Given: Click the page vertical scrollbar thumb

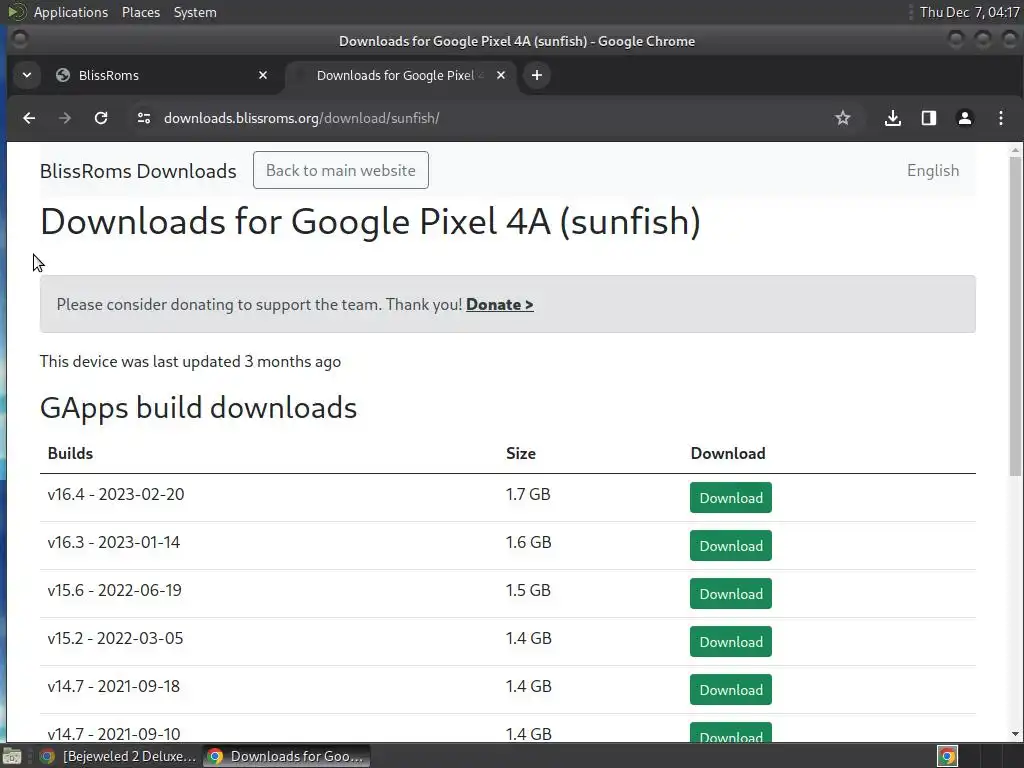Looking at the screenshot, I should (x=1015, y=317).
